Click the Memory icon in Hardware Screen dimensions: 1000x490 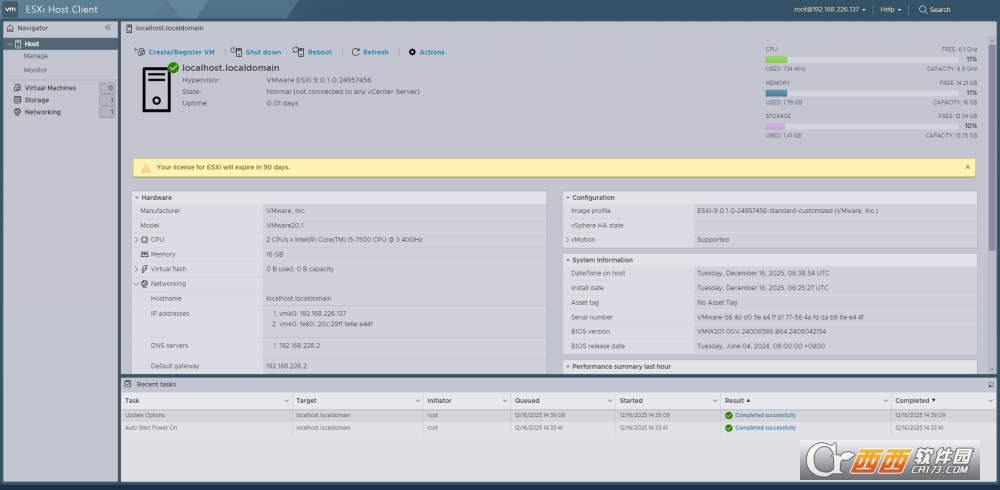pos(145,255)
